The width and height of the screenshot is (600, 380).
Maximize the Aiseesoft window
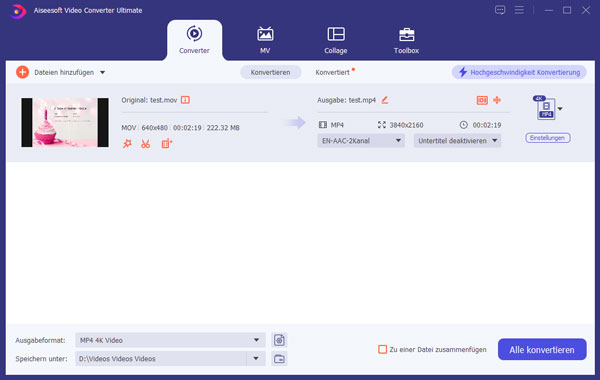[567, 10]
